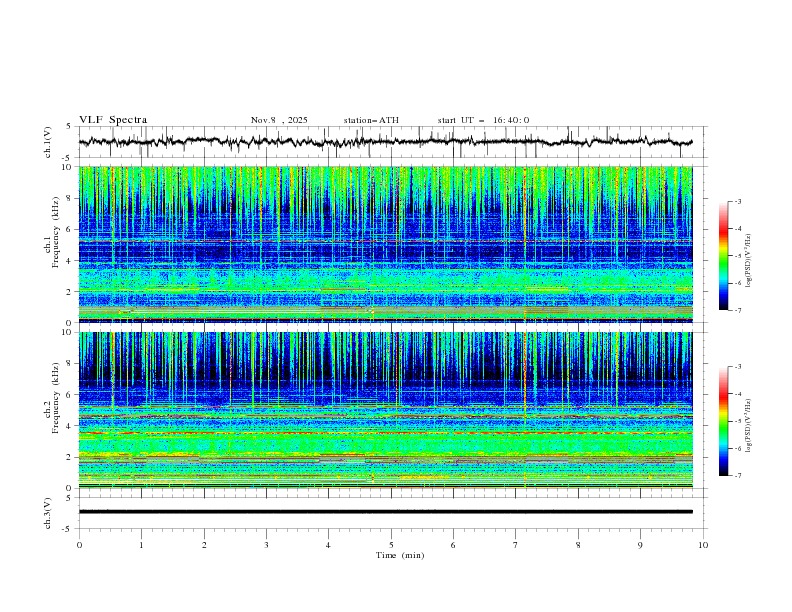This screenshot has width=792, height=612.
Task: Click the "7" tick on the time axis
Action: click(x=516, y=545)
